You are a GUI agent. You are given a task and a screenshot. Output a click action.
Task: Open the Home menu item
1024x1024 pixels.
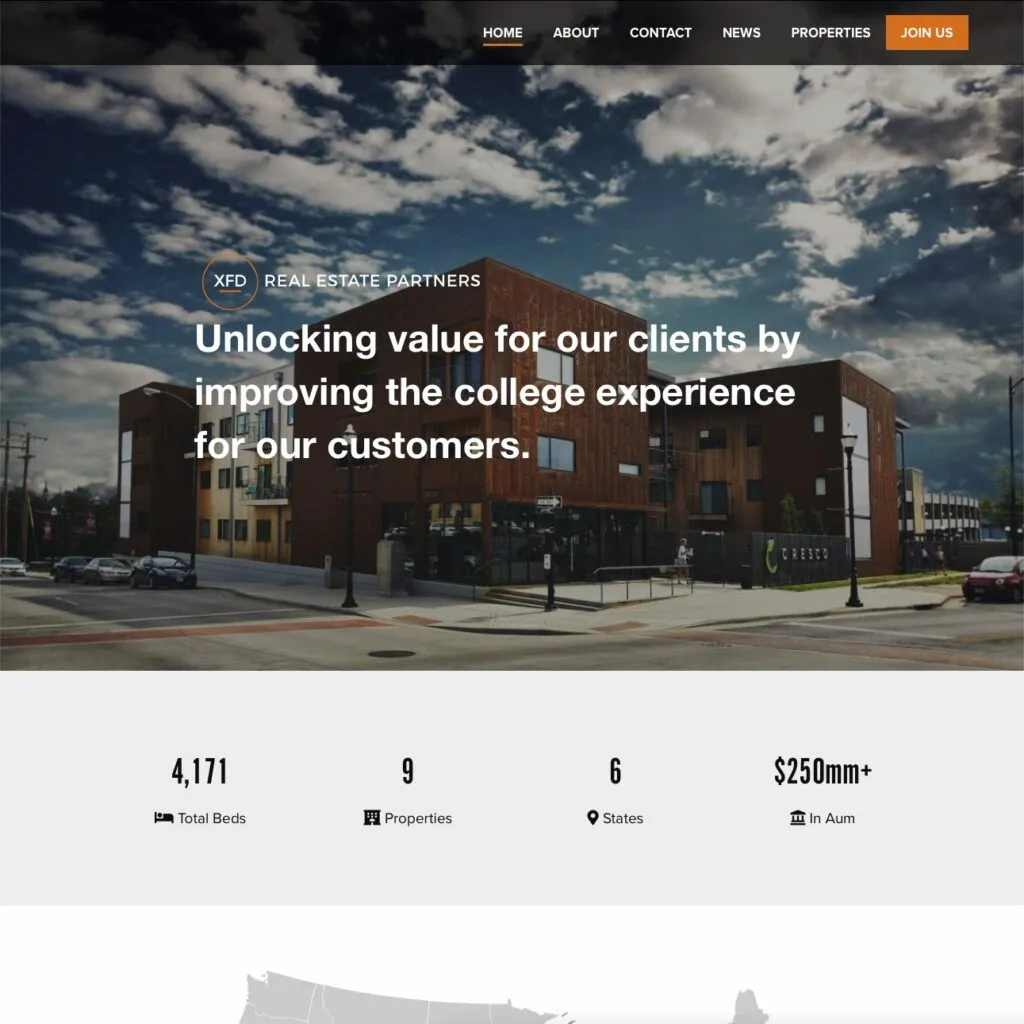[502, 33]
